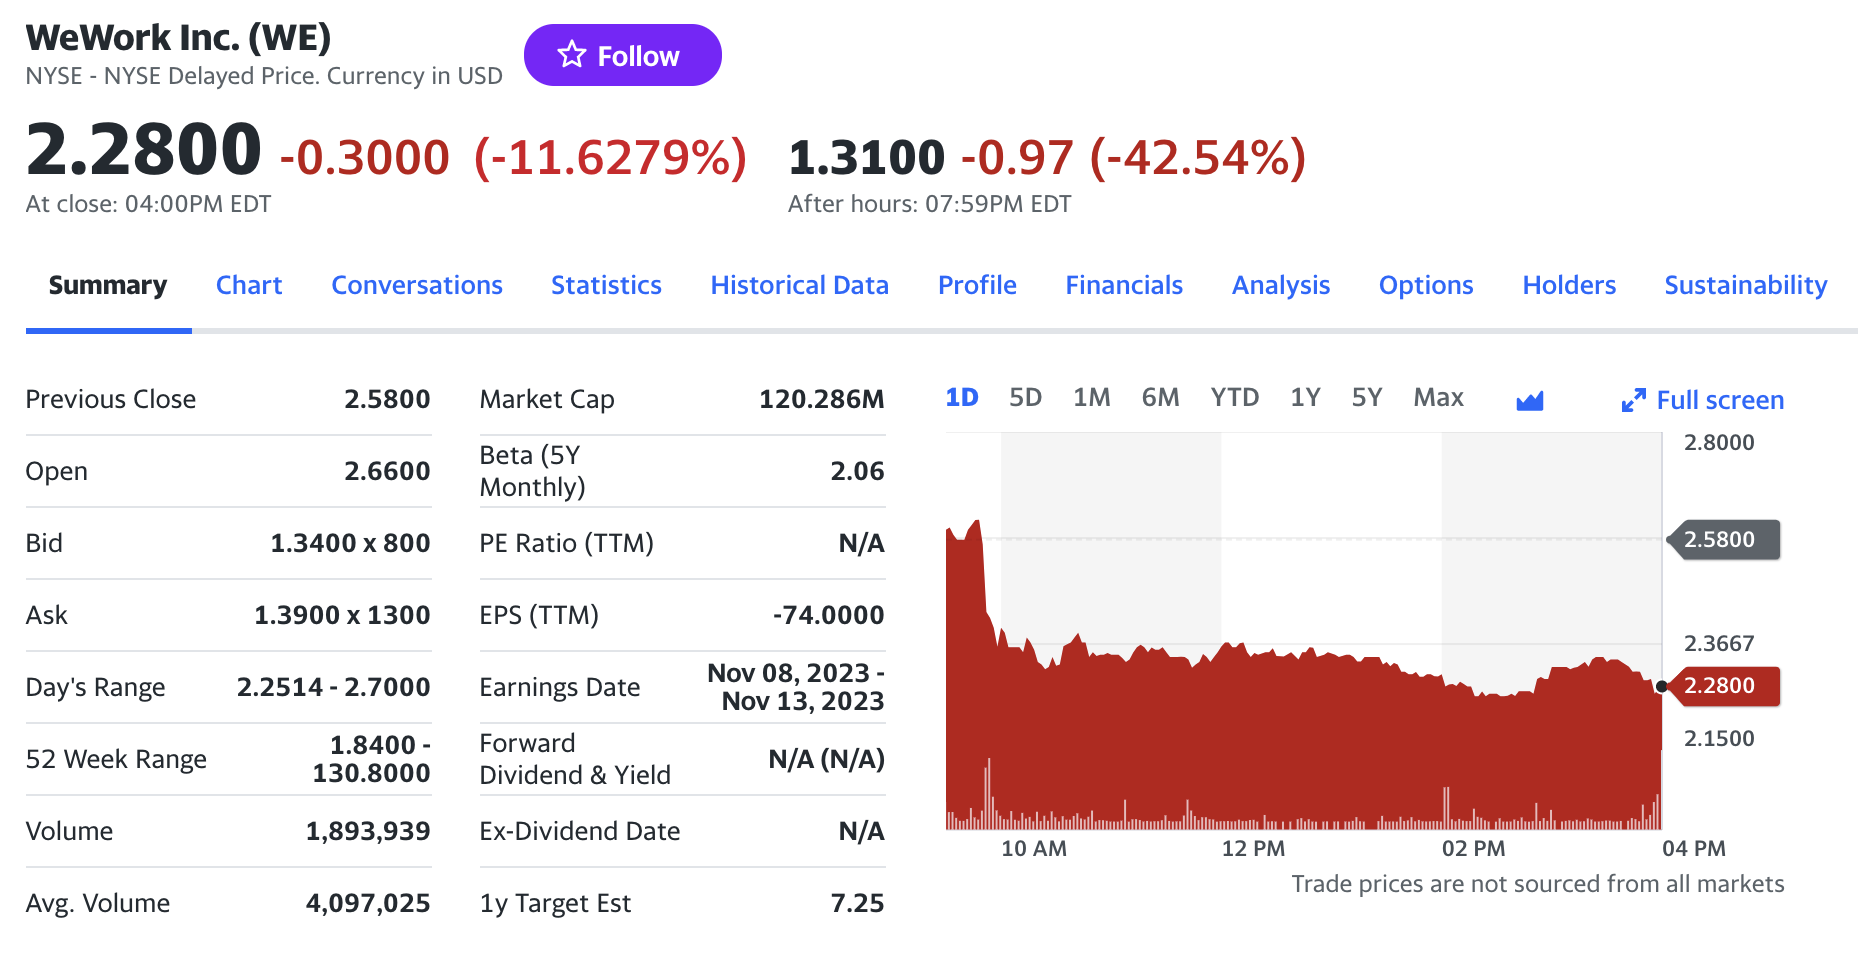1858x968 pixels.
Task: View the Historical Data tab
Action: coord(799,286)
